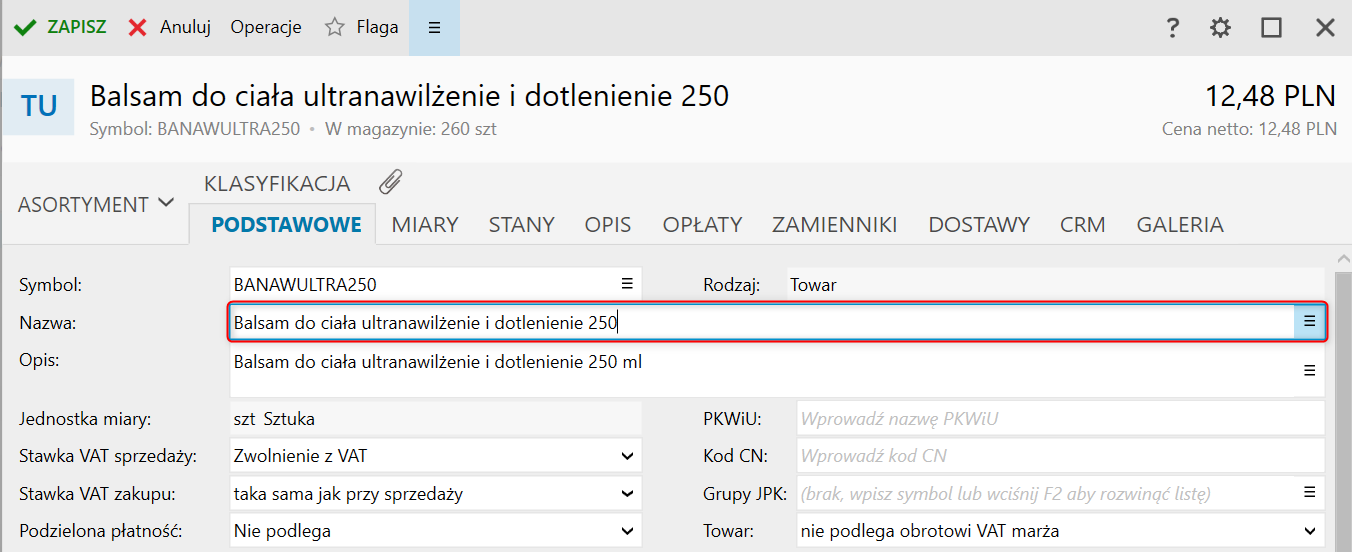
Task: Click the Cena netto: 12,48 PLN text
Action: (x=1249, y=129)
